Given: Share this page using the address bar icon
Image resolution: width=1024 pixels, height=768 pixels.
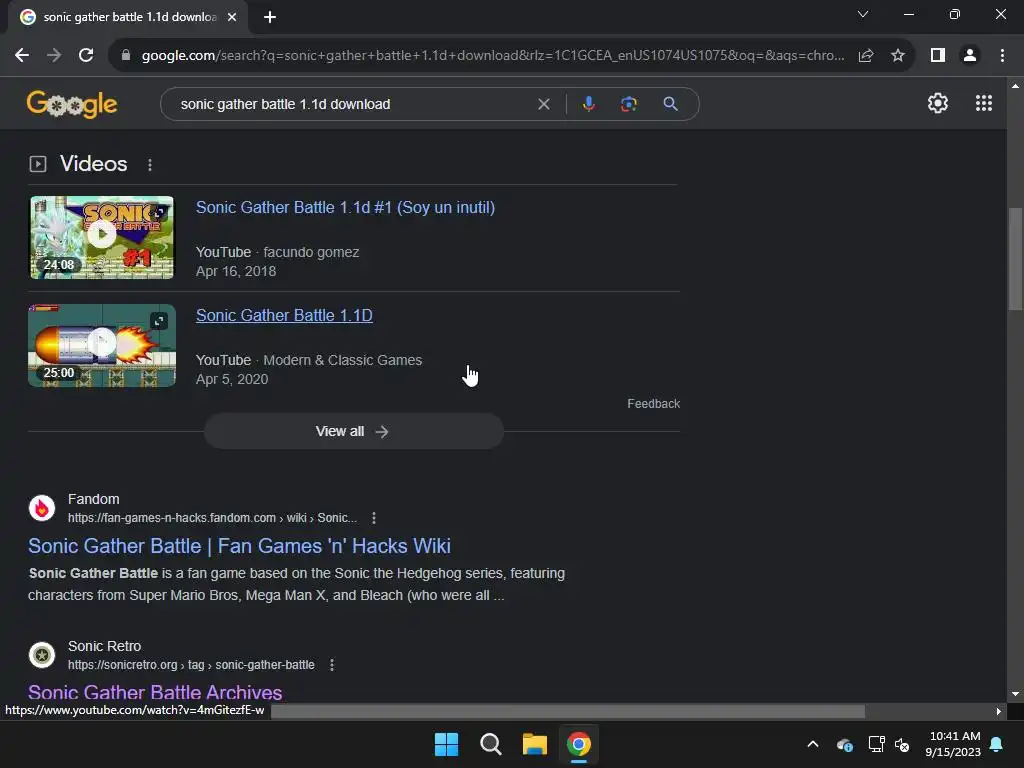Looking at the screenshot, I should (x=866, y=56).
